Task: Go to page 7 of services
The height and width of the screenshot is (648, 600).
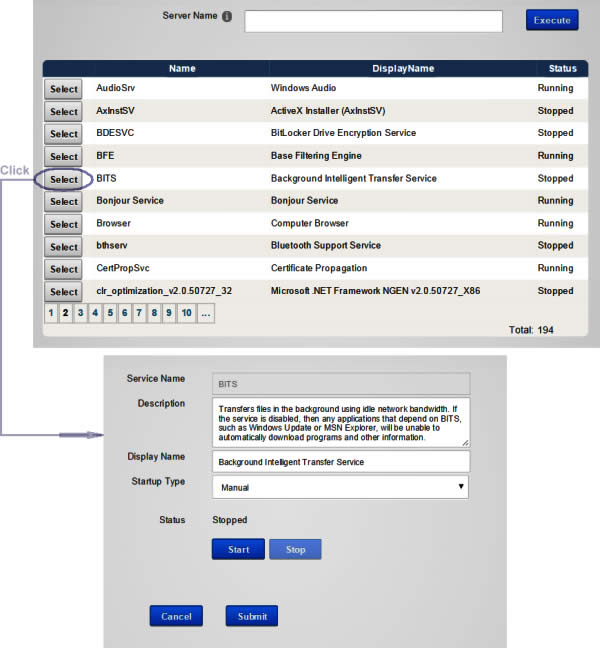Action: (x=139, y=313)
